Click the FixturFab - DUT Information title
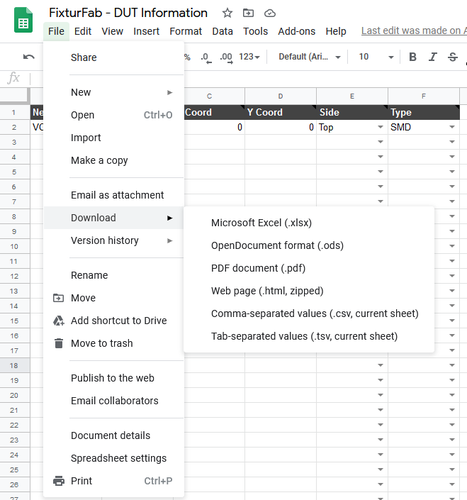 pyautogui.click(x=128, y=13)
